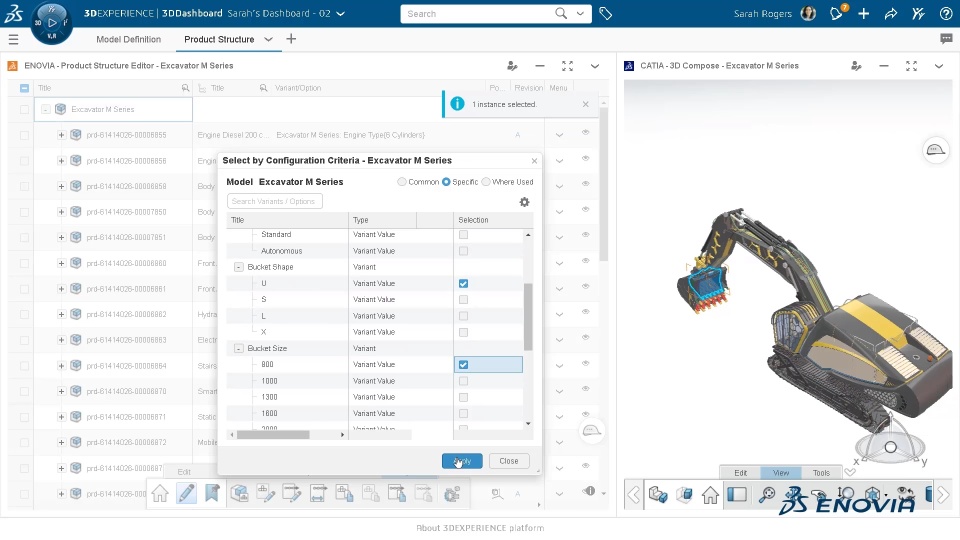Open the tag icon beside search

pos(606,13)
